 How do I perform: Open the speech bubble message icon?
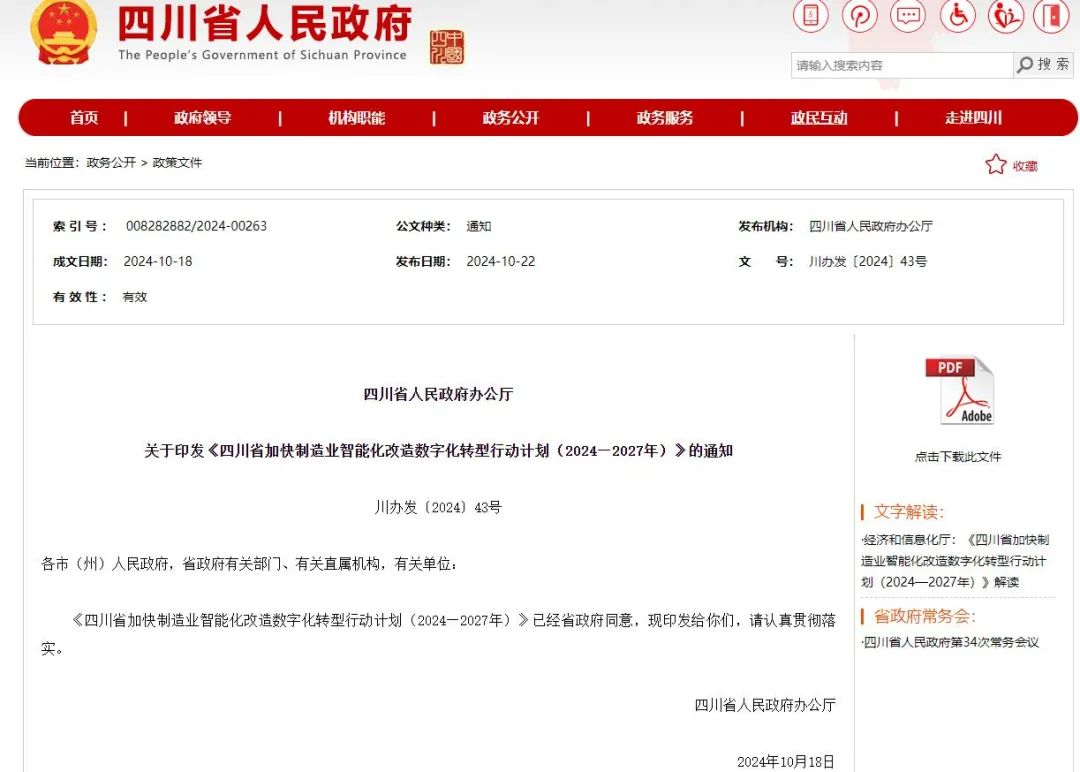click(908, 14)
